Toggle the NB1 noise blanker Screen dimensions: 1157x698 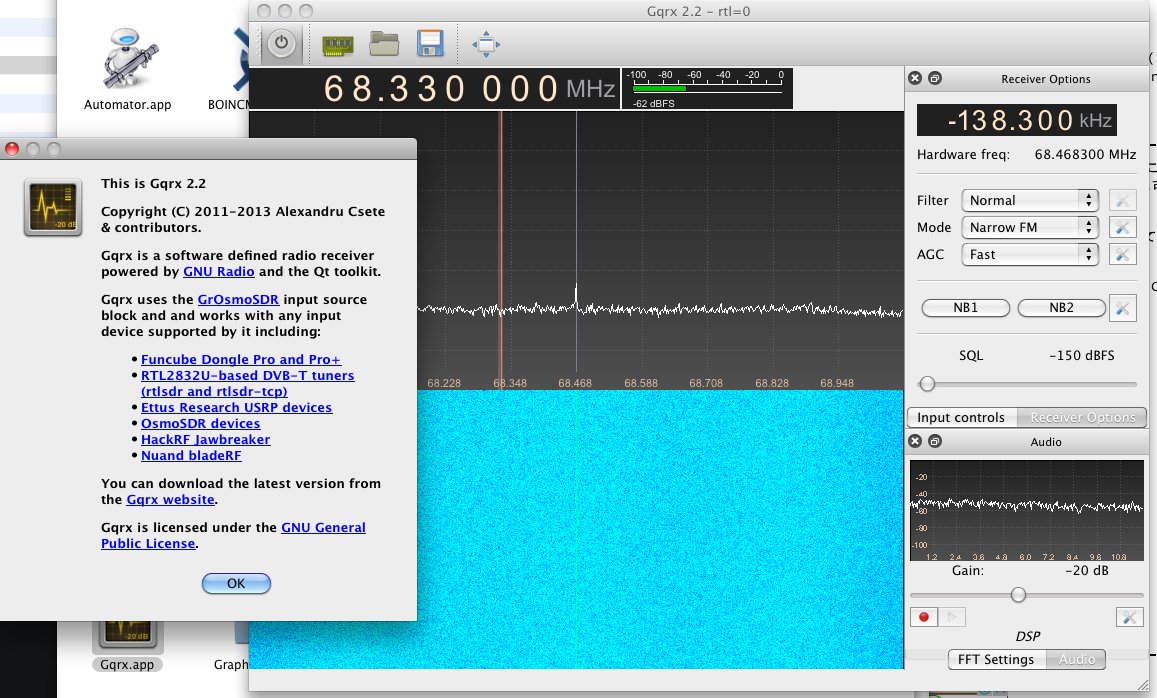pos(965,308)
